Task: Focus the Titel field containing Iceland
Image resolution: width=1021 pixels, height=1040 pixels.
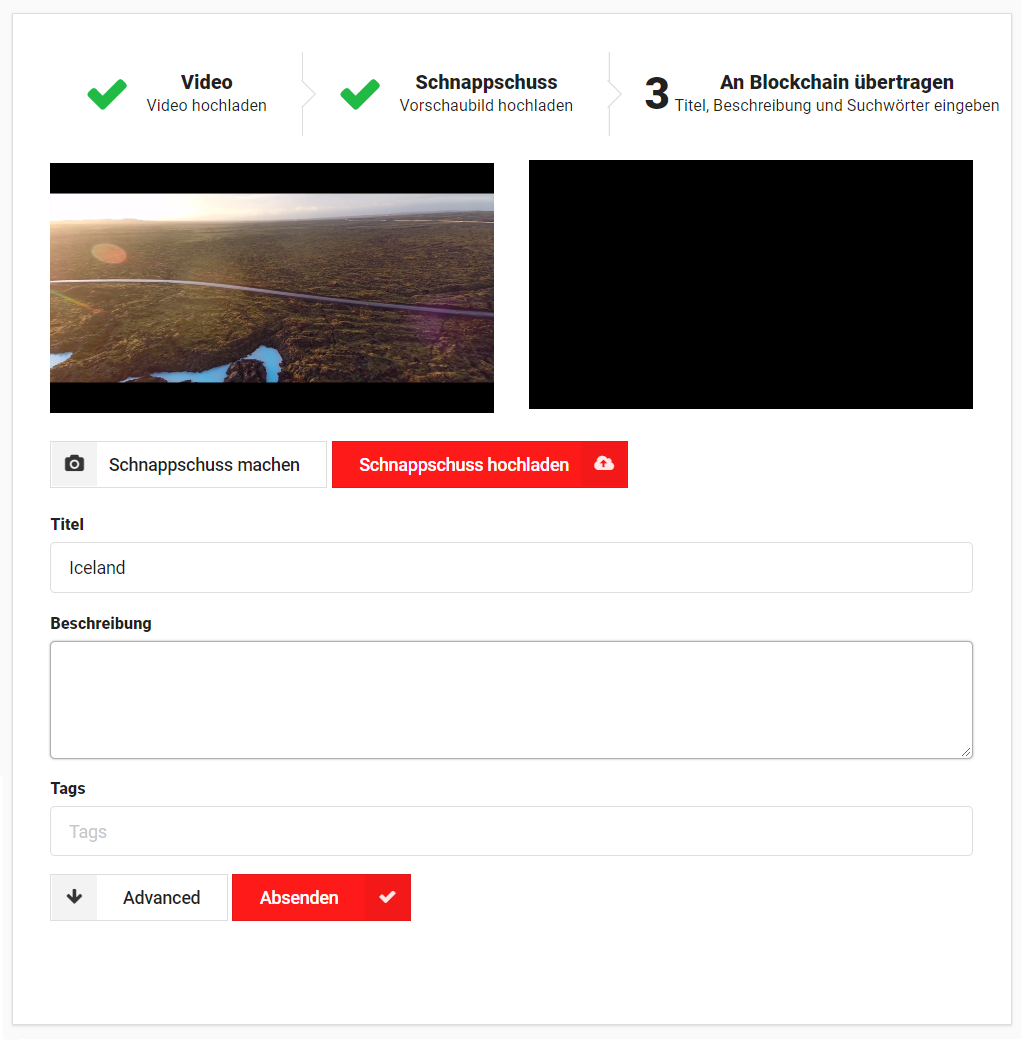Action: (511, 568)
